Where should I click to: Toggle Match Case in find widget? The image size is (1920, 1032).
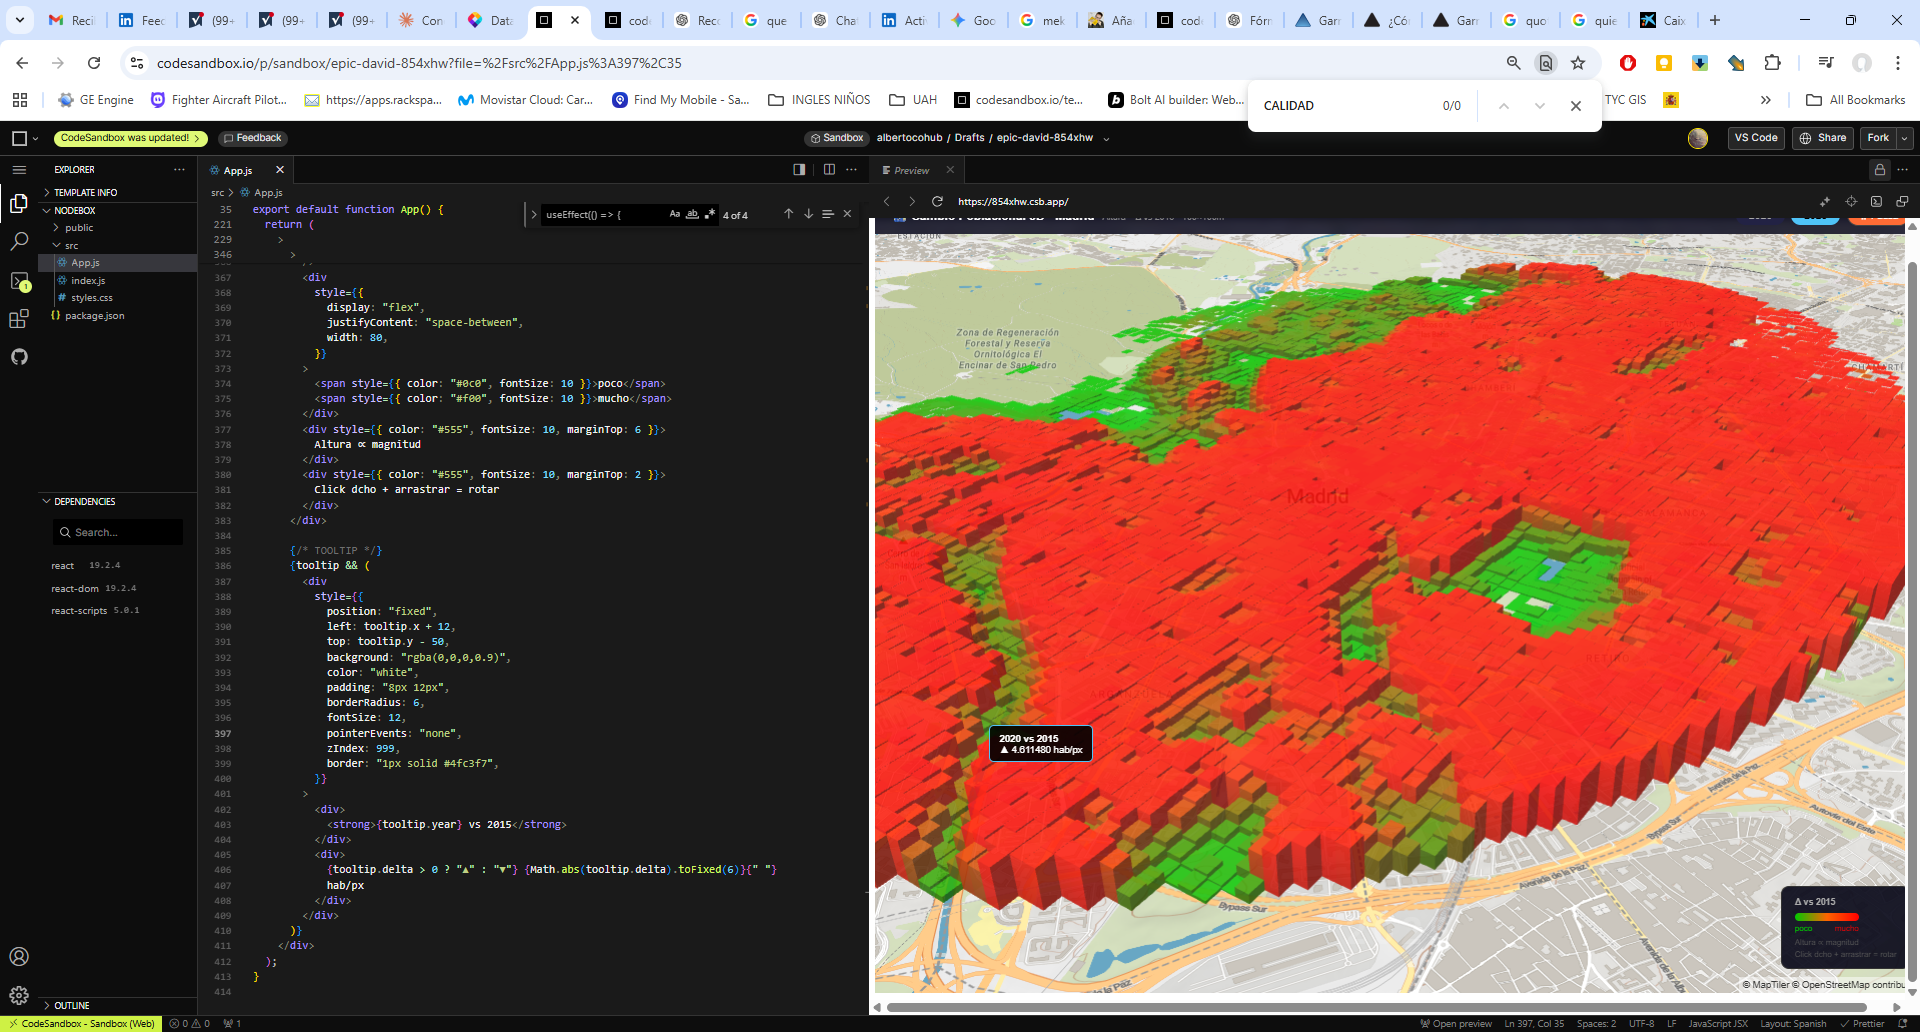click(675, 214)
